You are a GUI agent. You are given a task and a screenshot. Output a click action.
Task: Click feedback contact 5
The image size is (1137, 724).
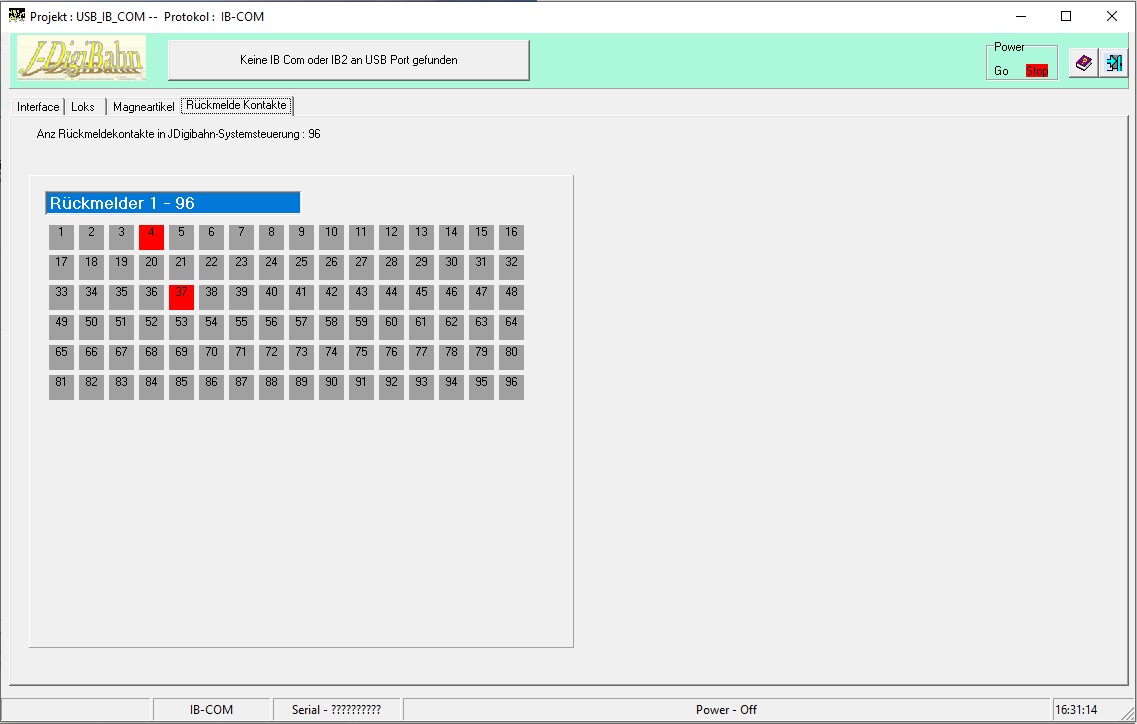click(181, 237)
